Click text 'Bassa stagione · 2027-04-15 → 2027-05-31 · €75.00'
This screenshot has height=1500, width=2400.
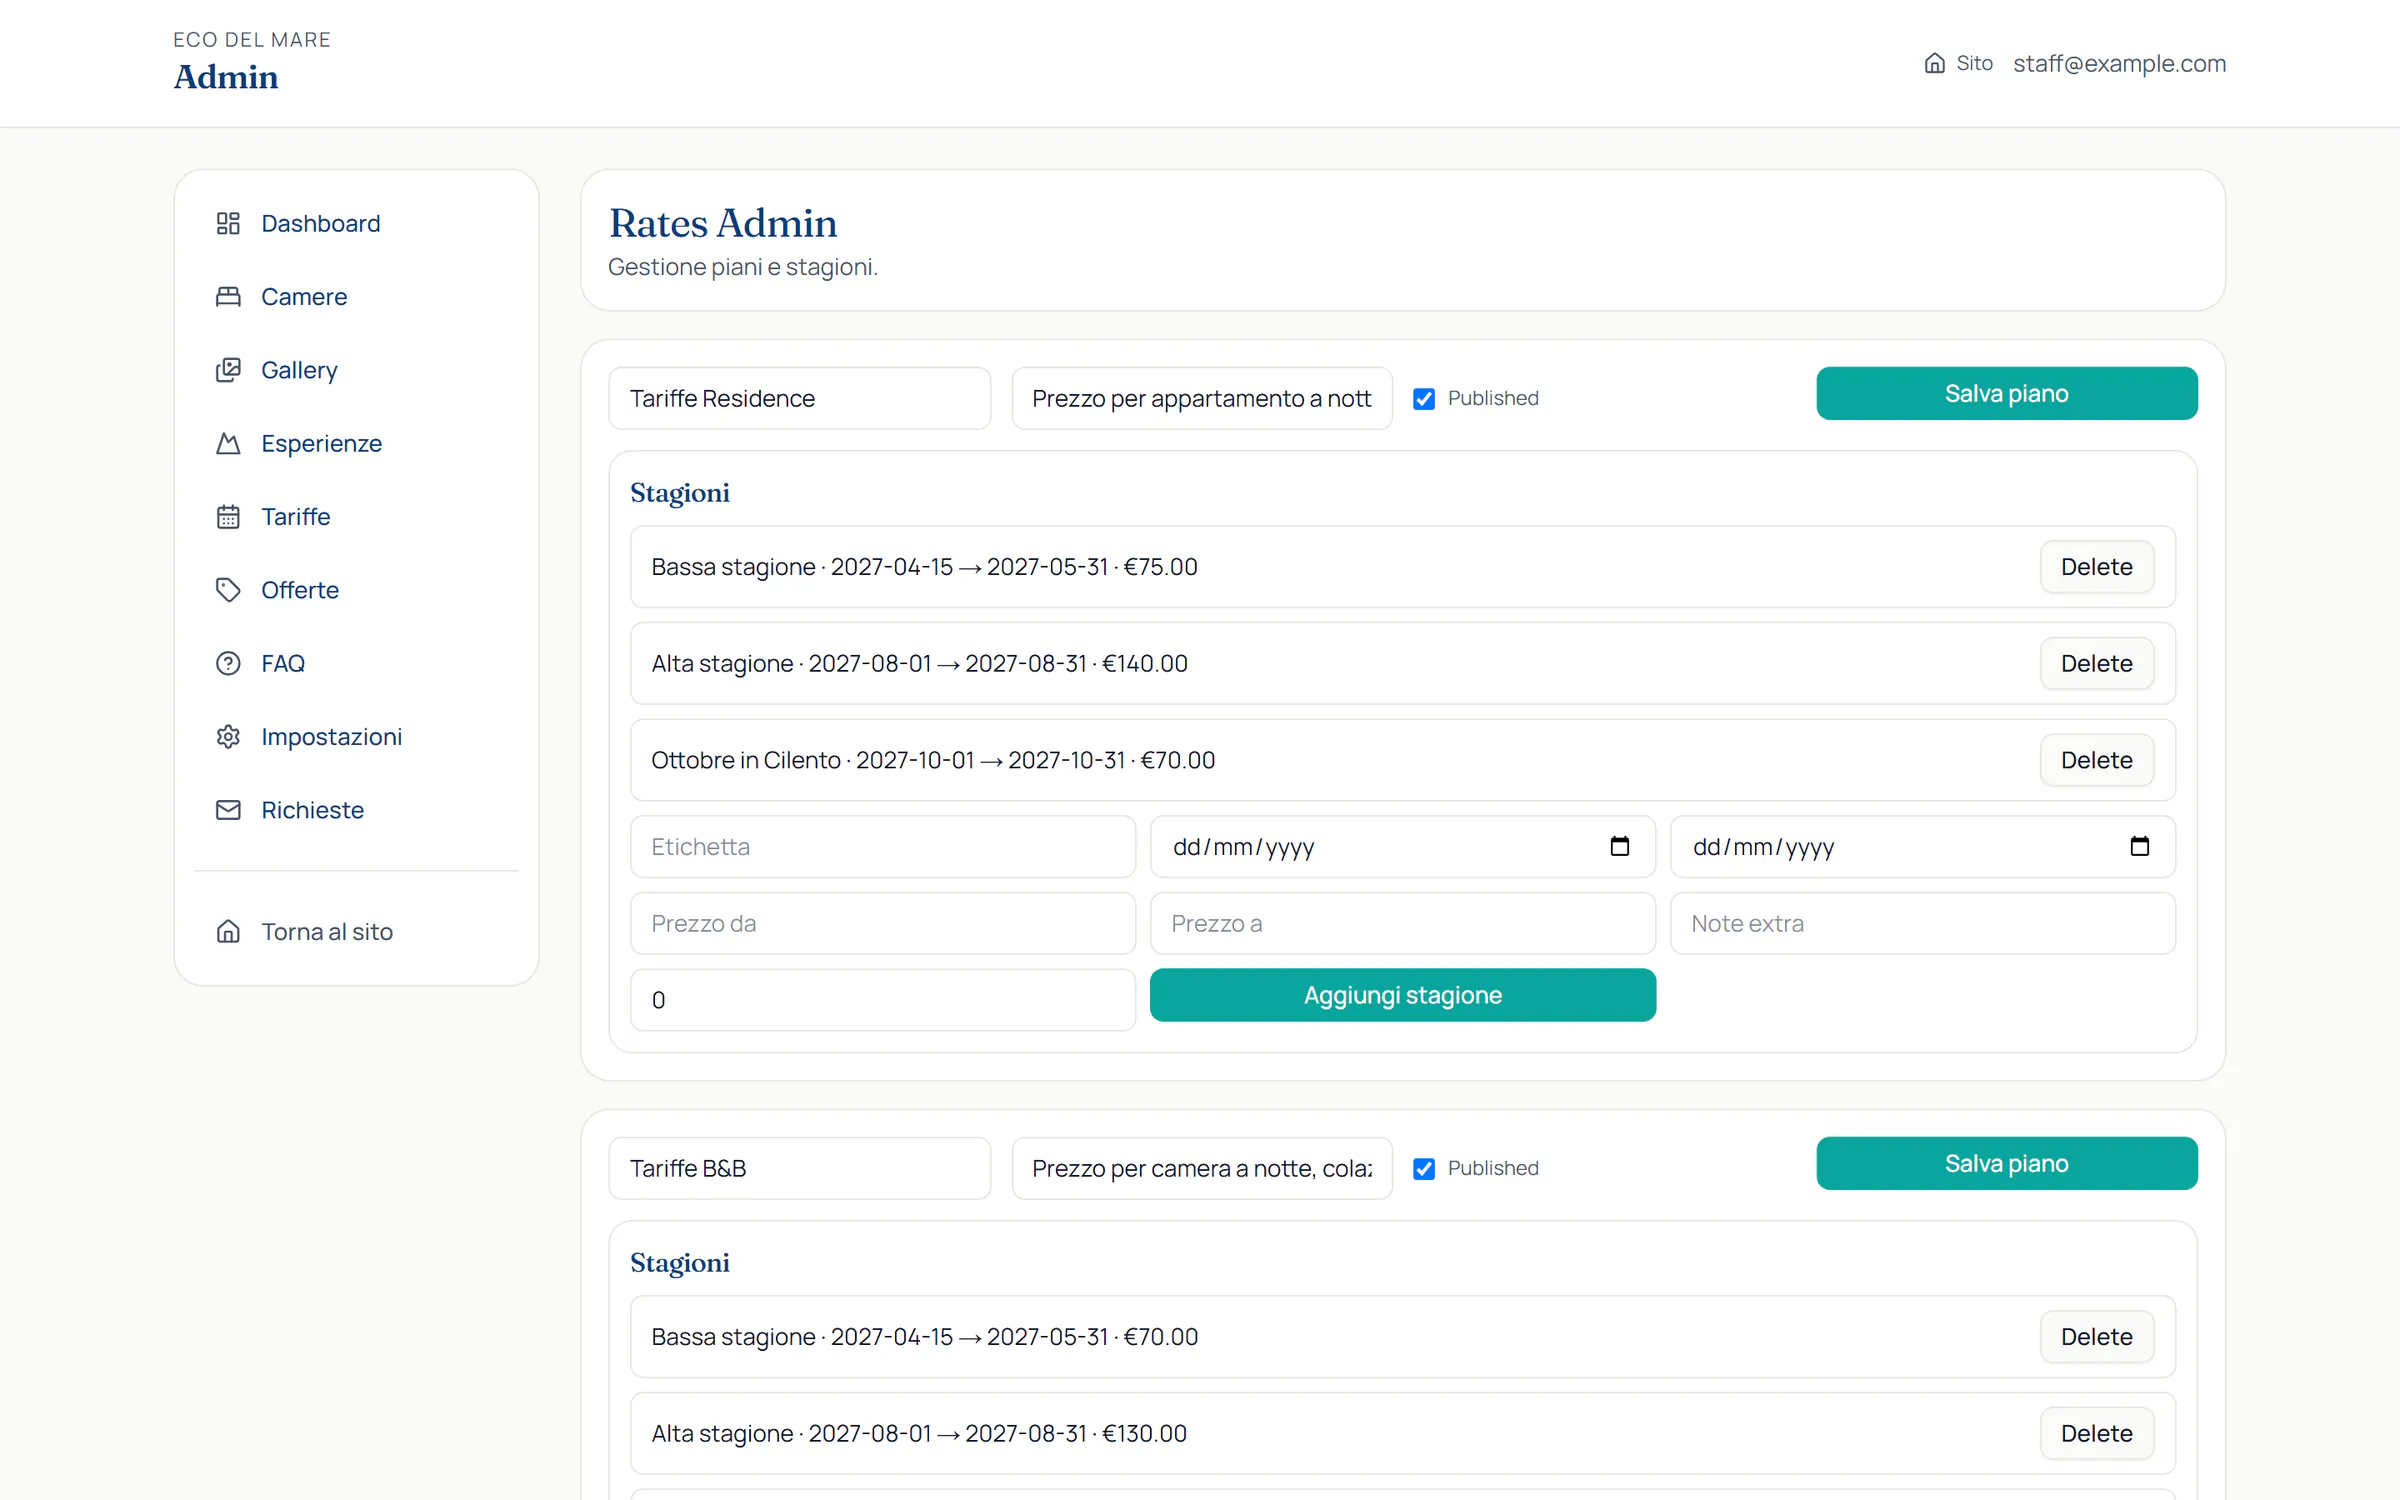coord(924,567)
